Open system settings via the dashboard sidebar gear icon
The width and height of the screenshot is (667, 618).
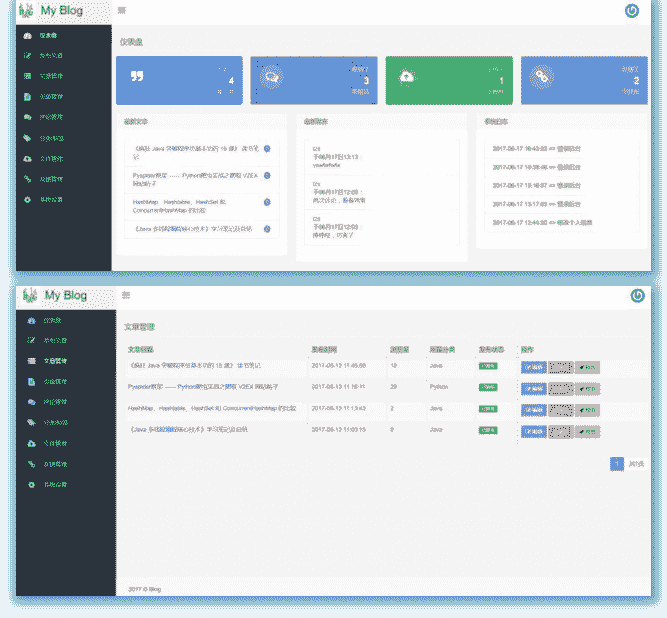[28, 199]
